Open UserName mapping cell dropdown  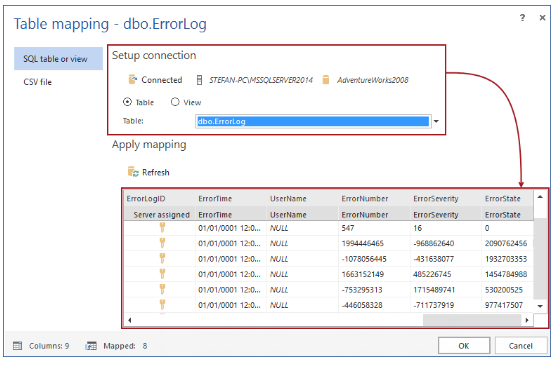click(302, 214)
